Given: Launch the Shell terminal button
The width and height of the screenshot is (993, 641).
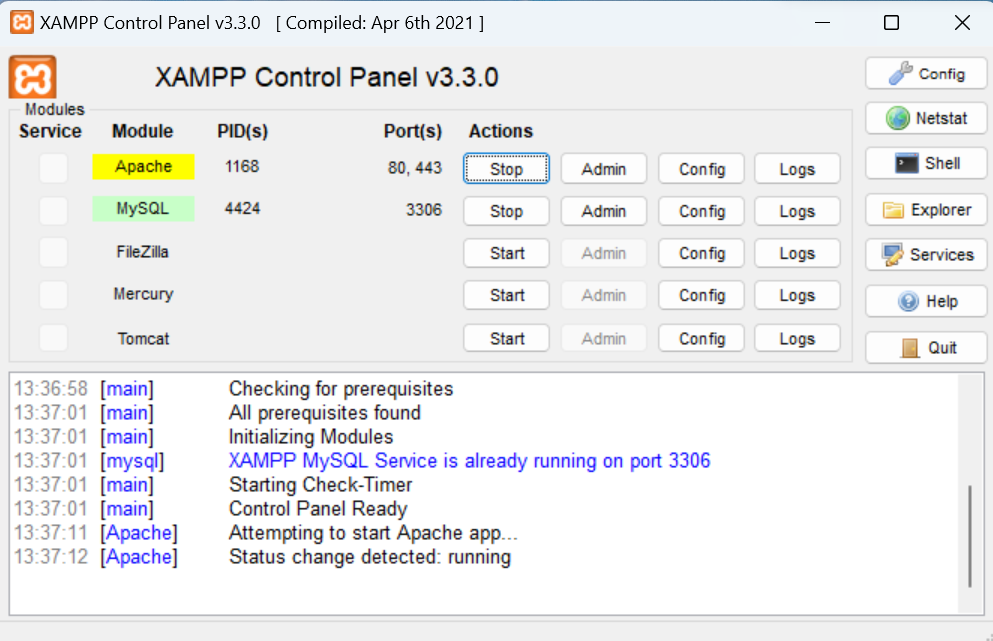Looking at the screenshot, I should (x=926, y=163).
